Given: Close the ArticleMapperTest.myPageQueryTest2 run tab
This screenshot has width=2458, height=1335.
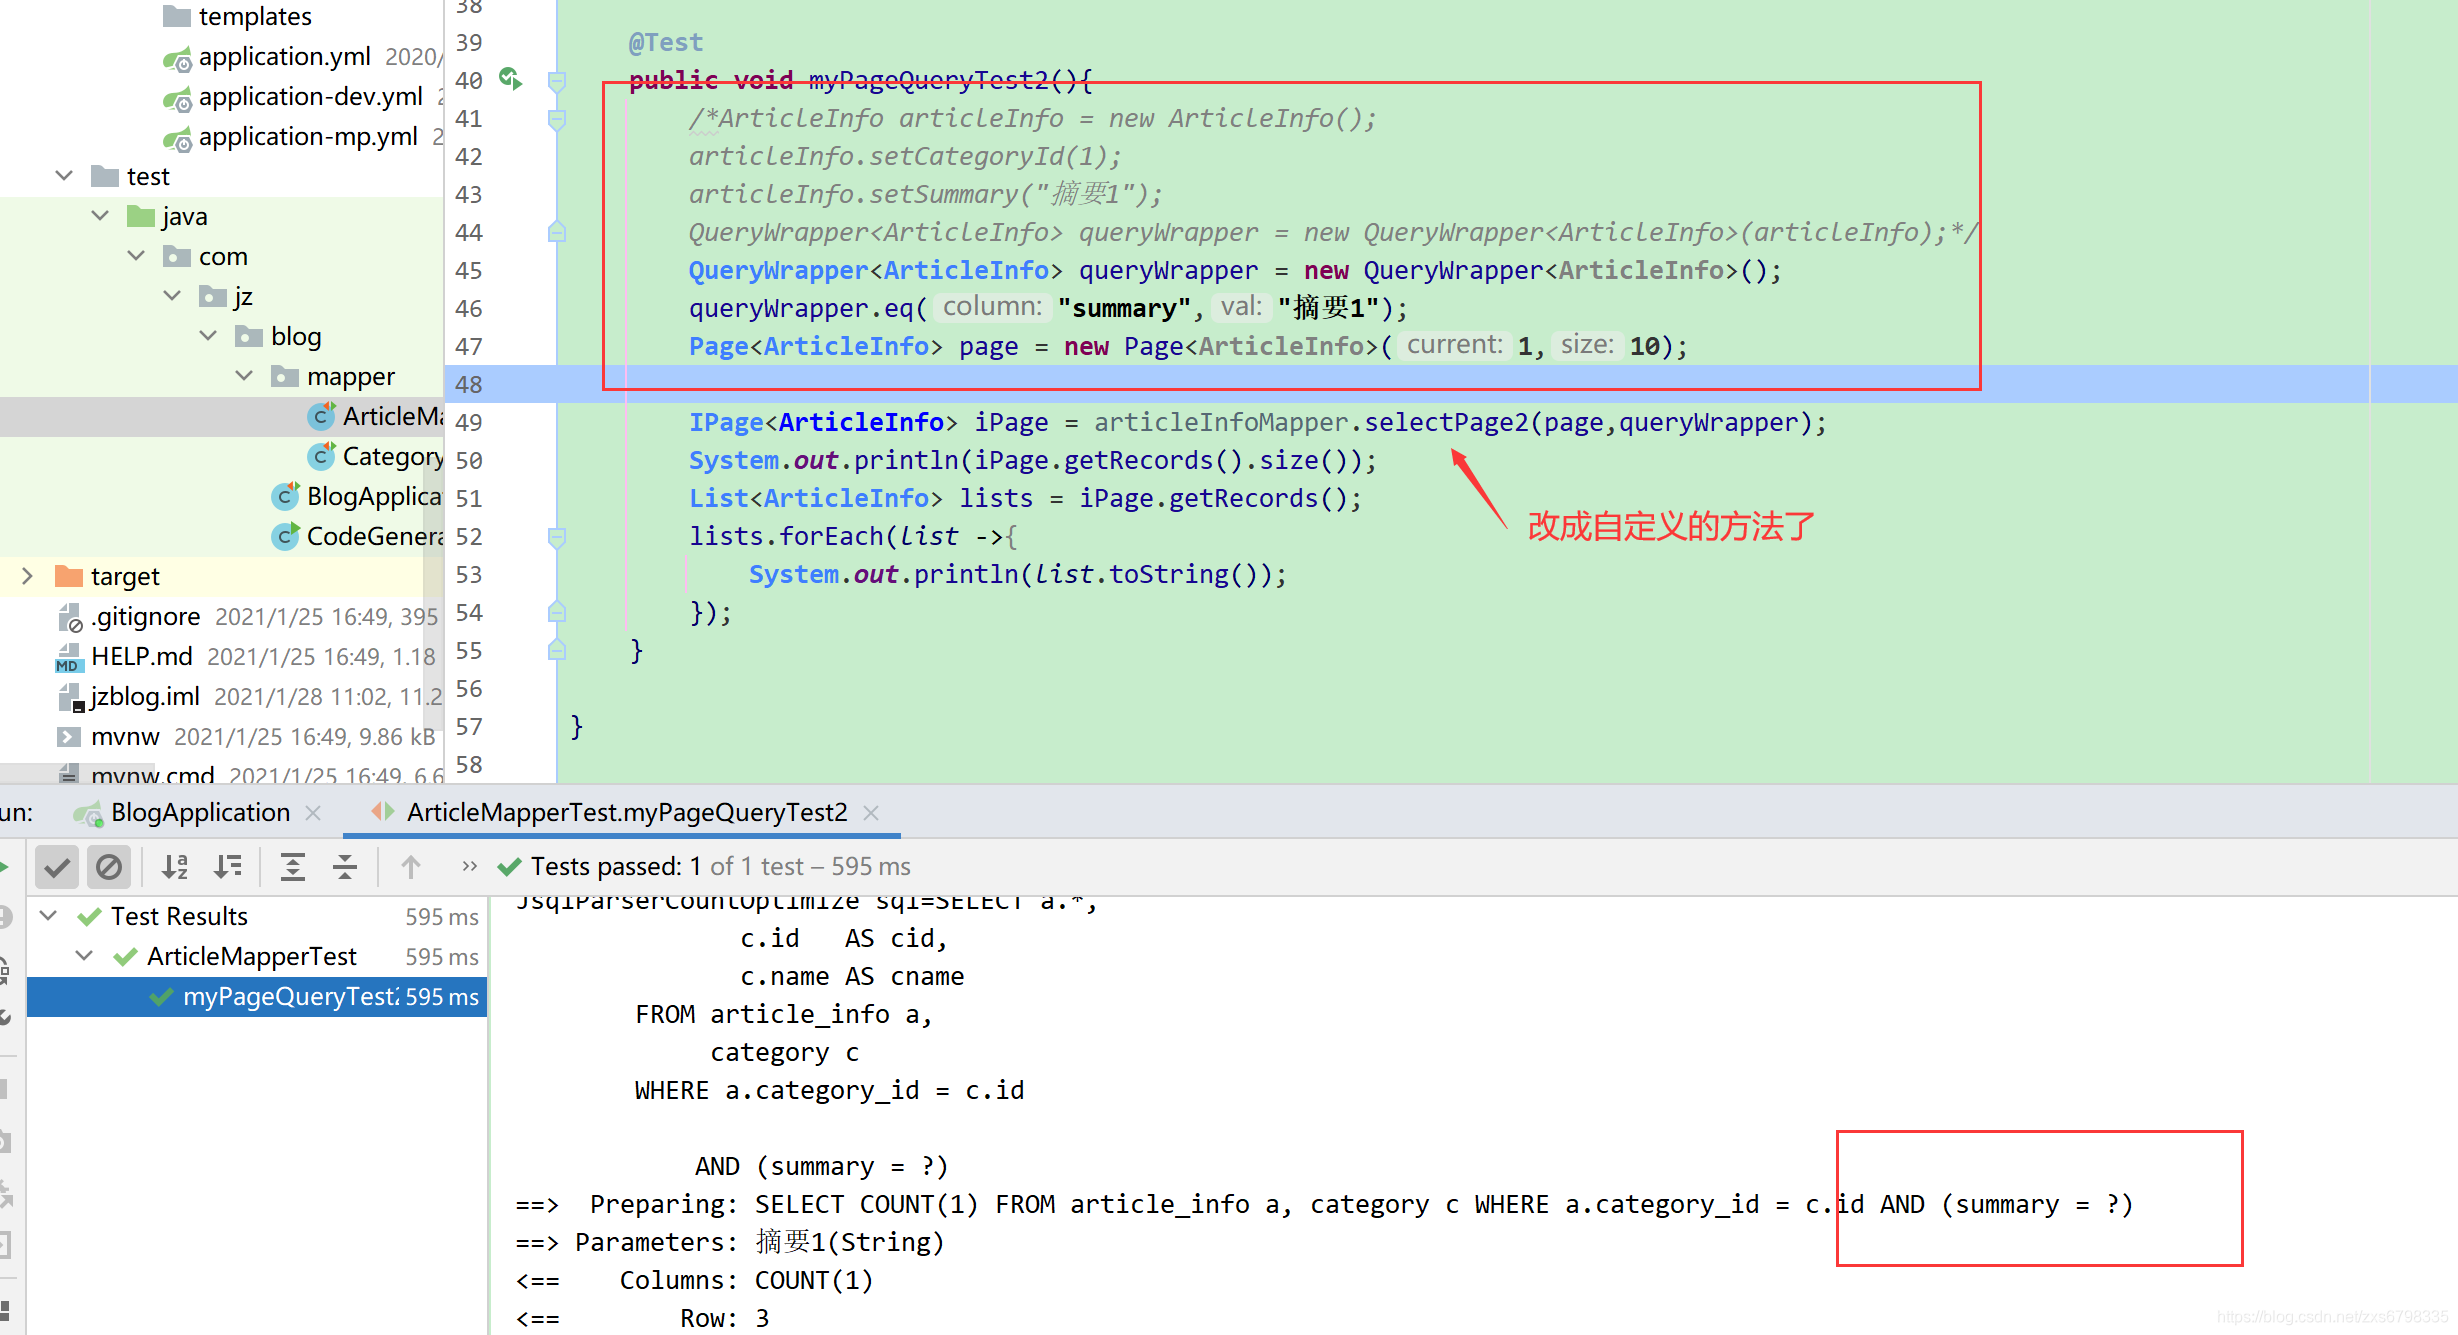Looking at the screenshot, I should [871, 813].
